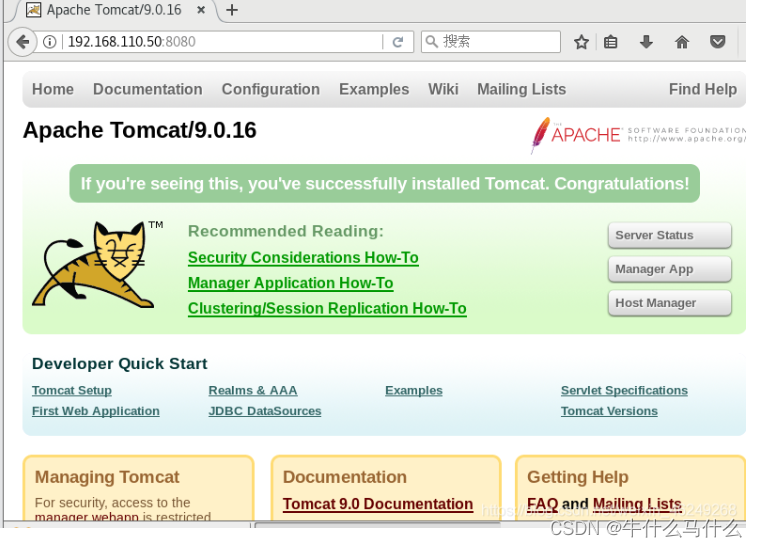Viewport: 757px width, 547px height.
Task: Open the site information icon
Action: (49, 42)
